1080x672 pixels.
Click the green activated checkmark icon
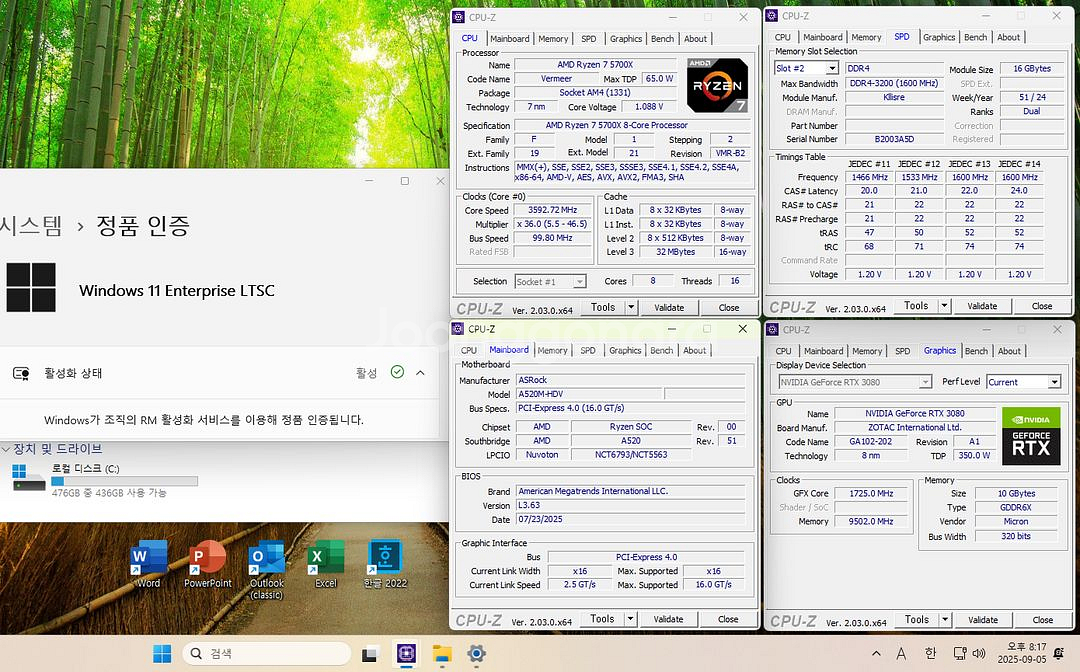tap(397, 372)
